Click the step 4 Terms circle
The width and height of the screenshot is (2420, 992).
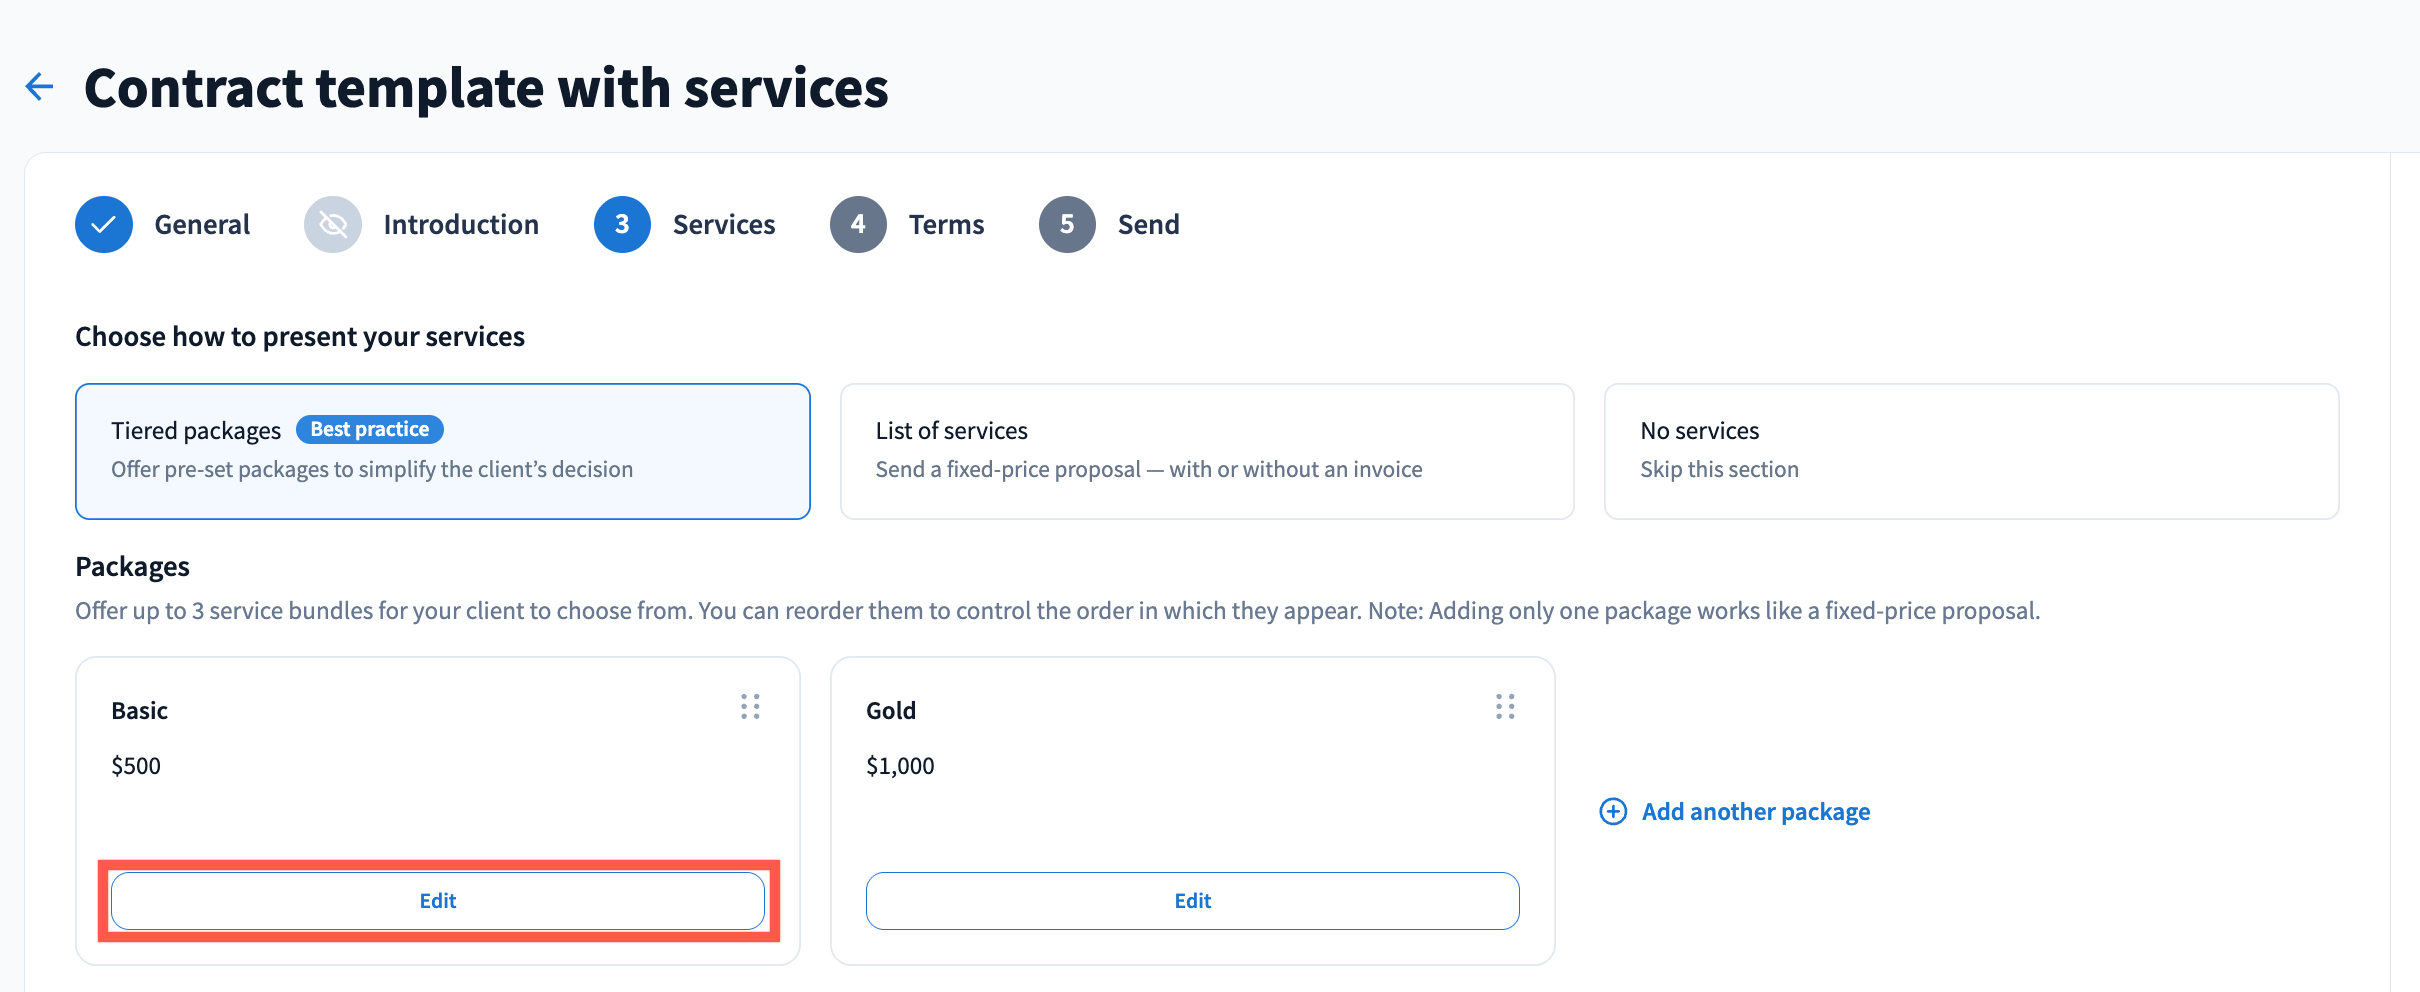(858, 225)
